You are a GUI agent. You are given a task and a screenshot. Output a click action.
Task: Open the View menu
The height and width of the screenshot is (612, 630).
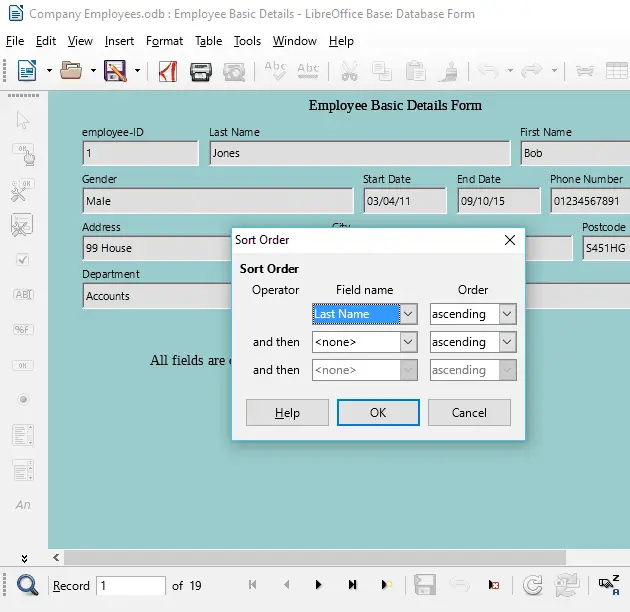pos(80,41)
